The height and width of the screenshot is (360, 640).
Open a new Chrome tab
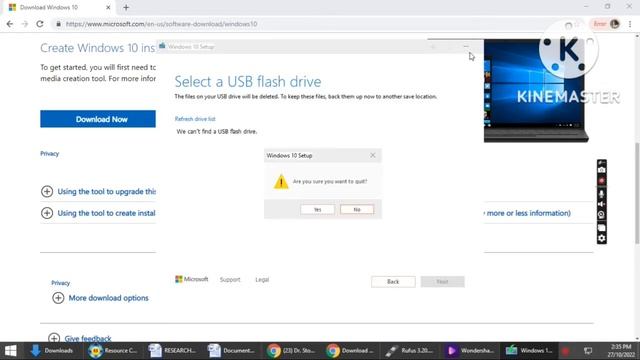point(126,7)
